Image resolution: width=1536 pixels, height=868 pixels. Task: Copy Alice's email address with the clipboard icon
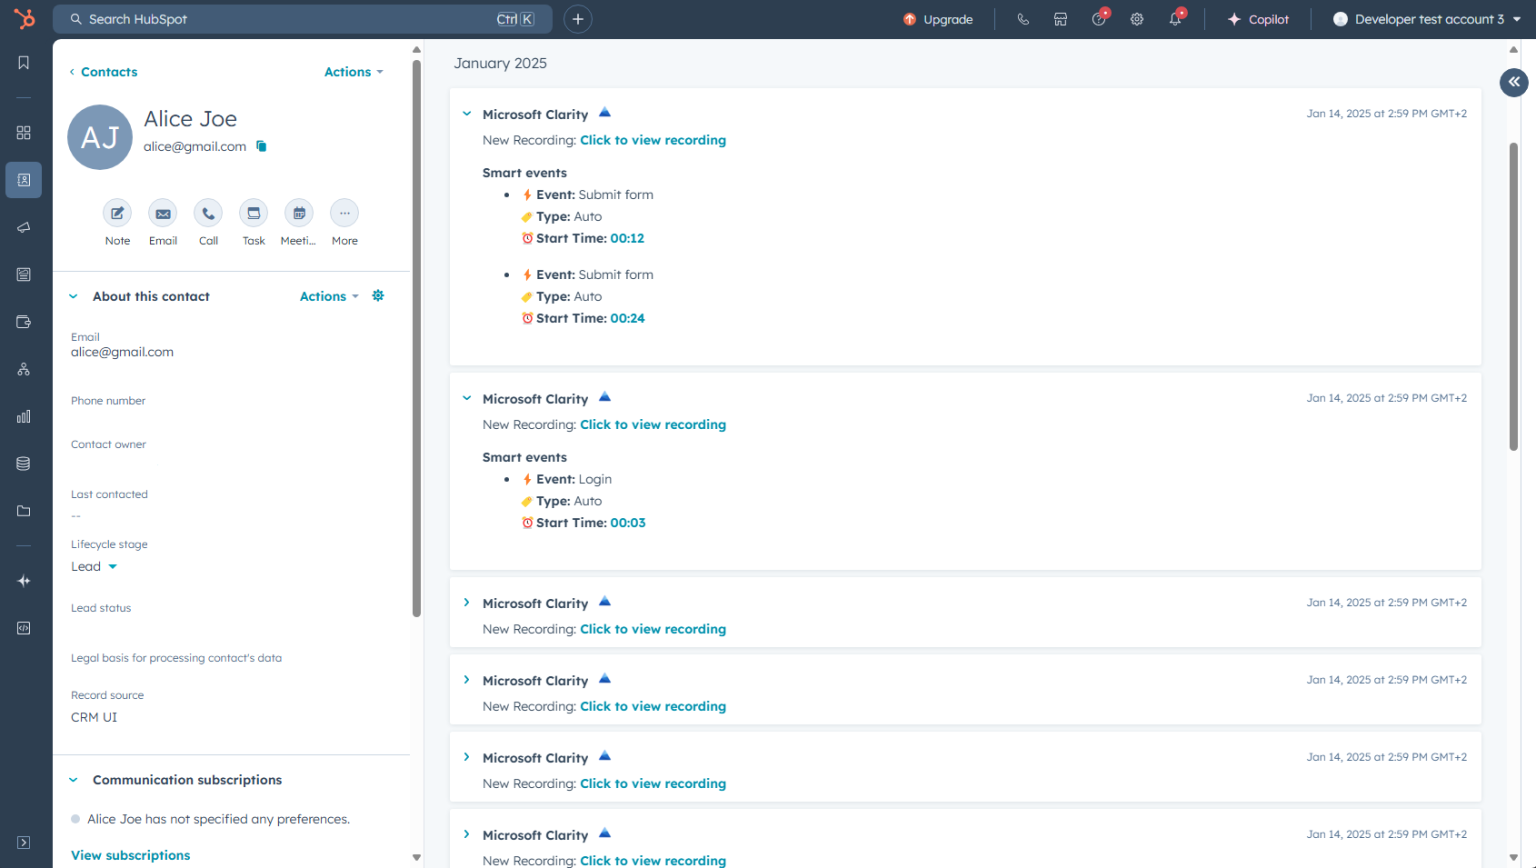pos(261,145)
